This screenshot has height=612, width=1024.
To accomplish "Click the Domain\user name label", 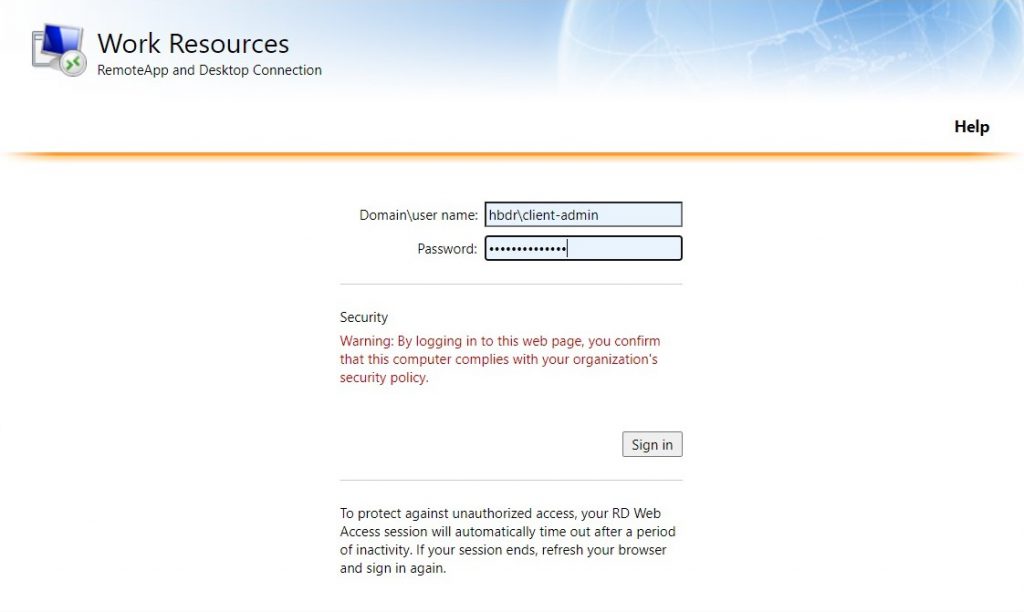I will point(419,215).
